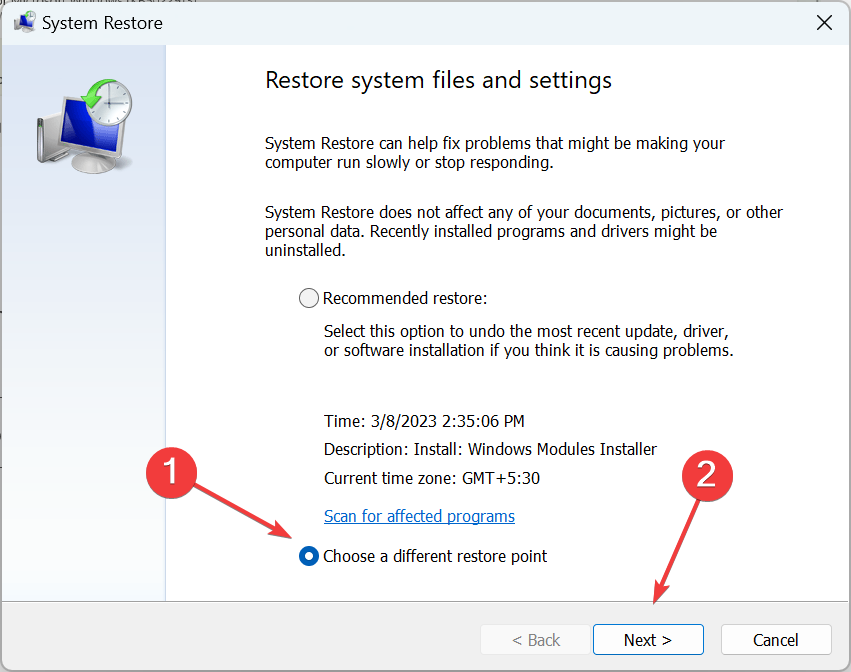This screenshot has height=672, width=851.
Task: Click Current time zone: GMT+5:30 text
Action: pyautogui.click(x=432, y=478)
